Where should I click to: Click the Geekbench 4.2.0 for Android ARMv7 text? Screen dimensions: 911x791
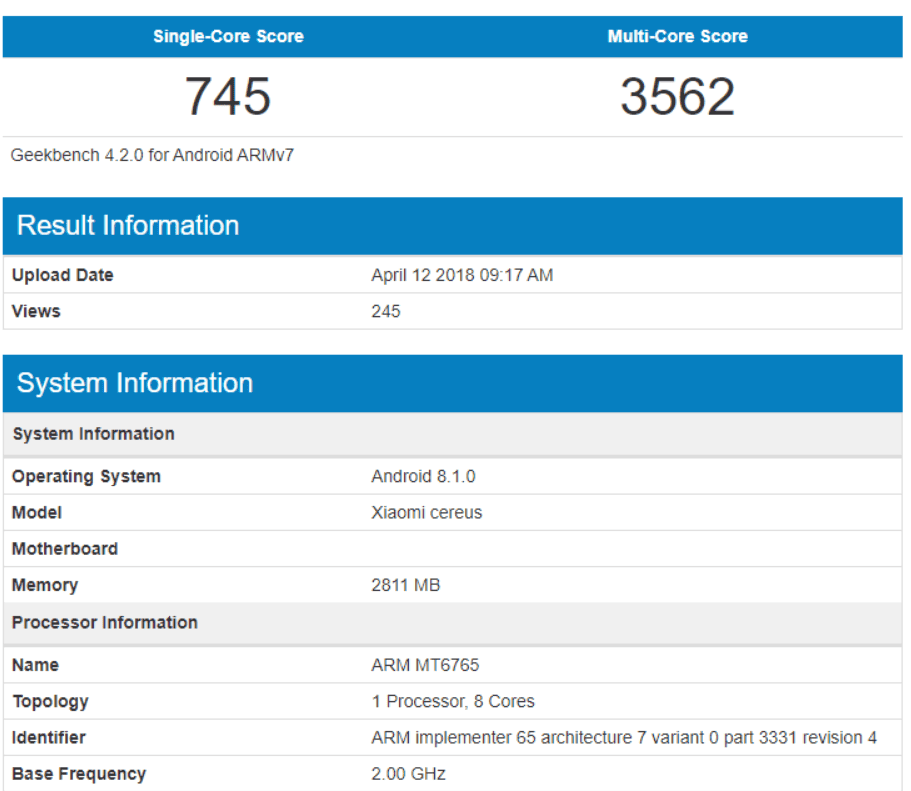(152, 155)
